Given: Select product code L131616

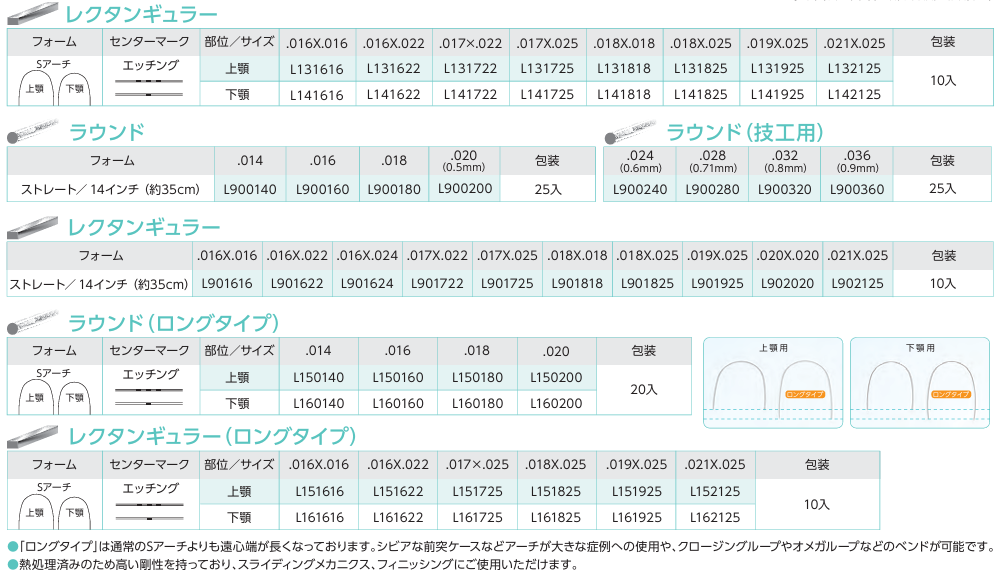Looking at the screenshot, I should 316,69.
